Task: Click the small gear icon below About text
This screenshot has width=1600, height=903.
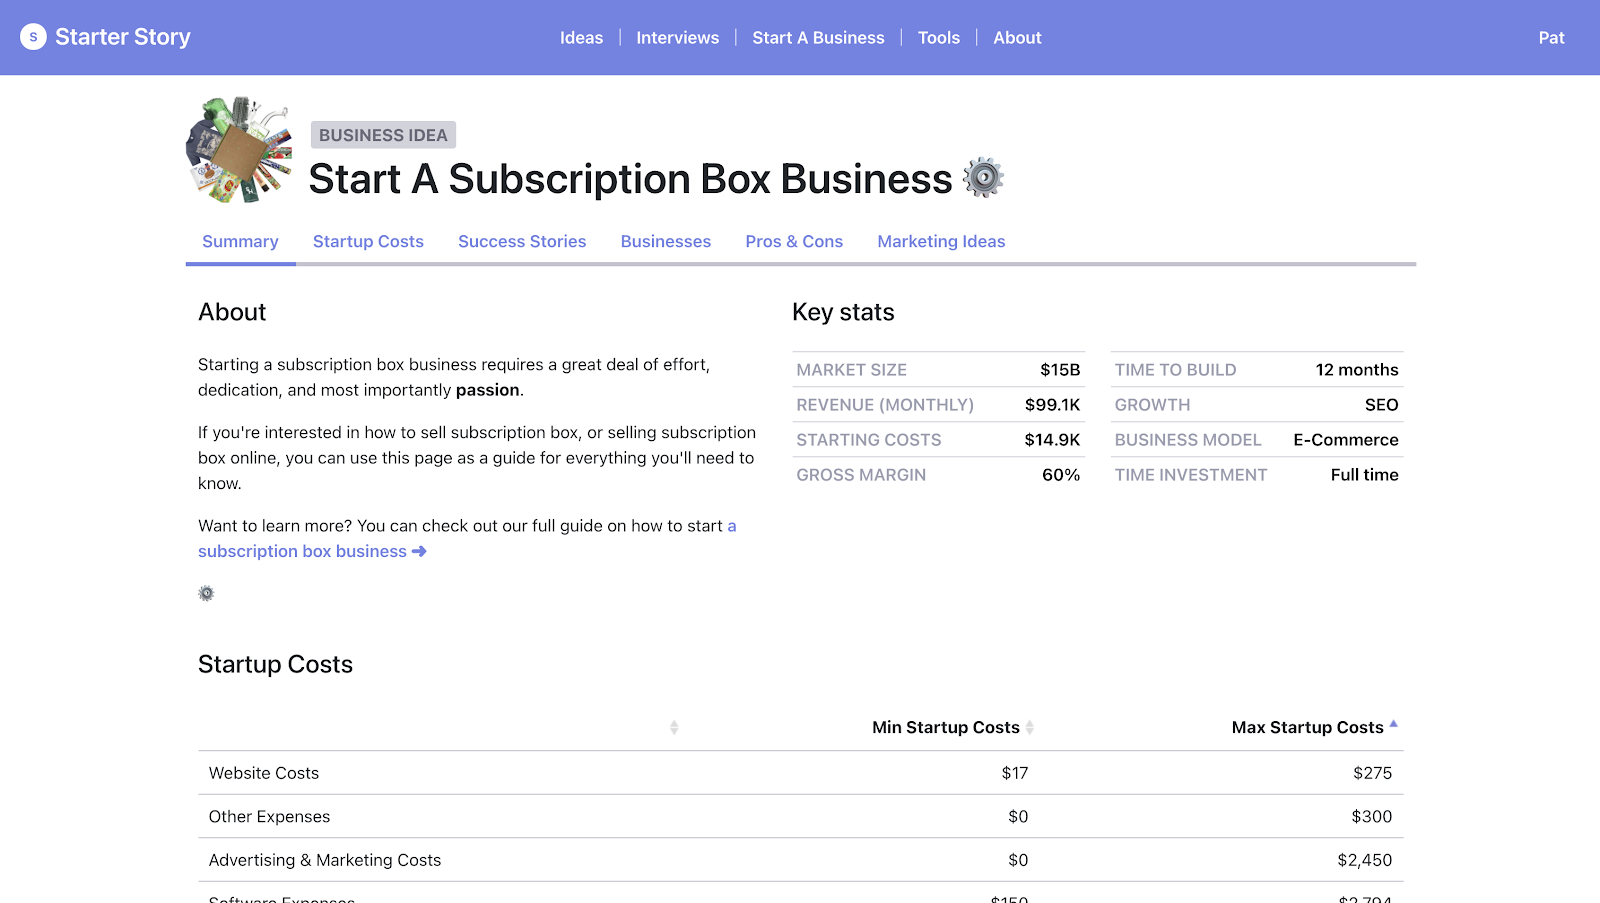Action: pos(206,593)
